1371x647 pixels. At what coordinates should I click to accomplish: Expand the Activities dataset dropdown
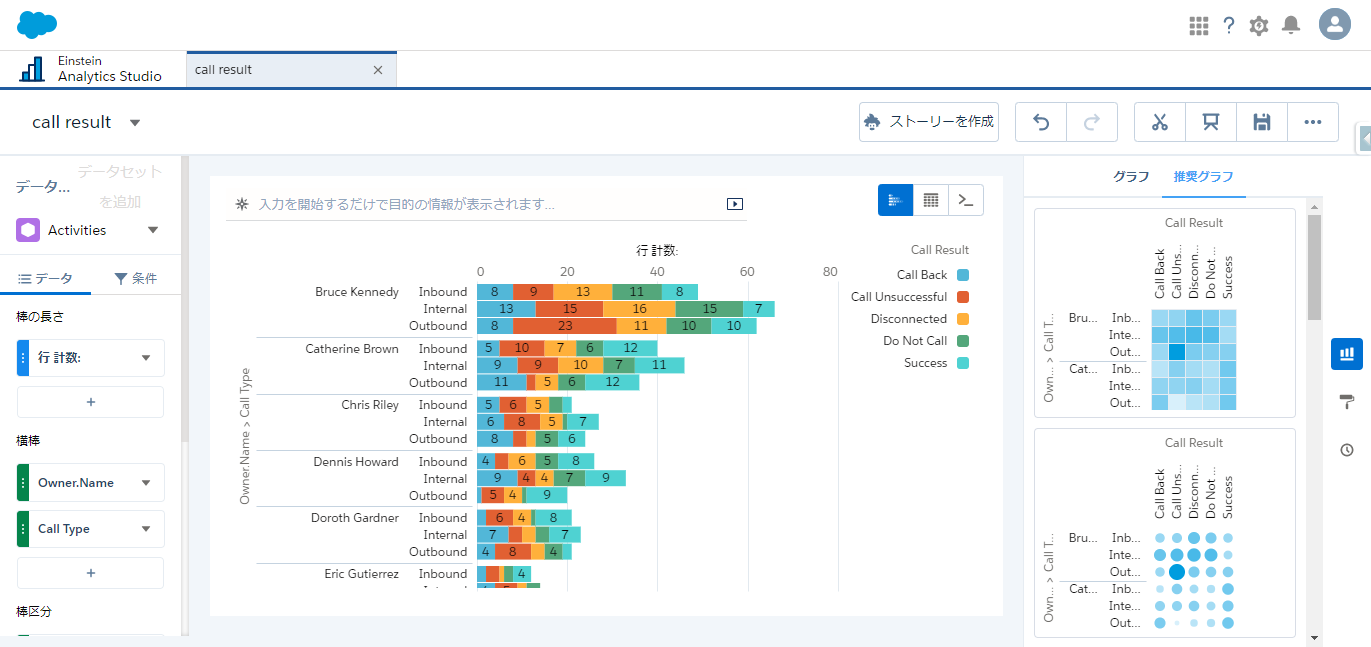pos(153,230)
